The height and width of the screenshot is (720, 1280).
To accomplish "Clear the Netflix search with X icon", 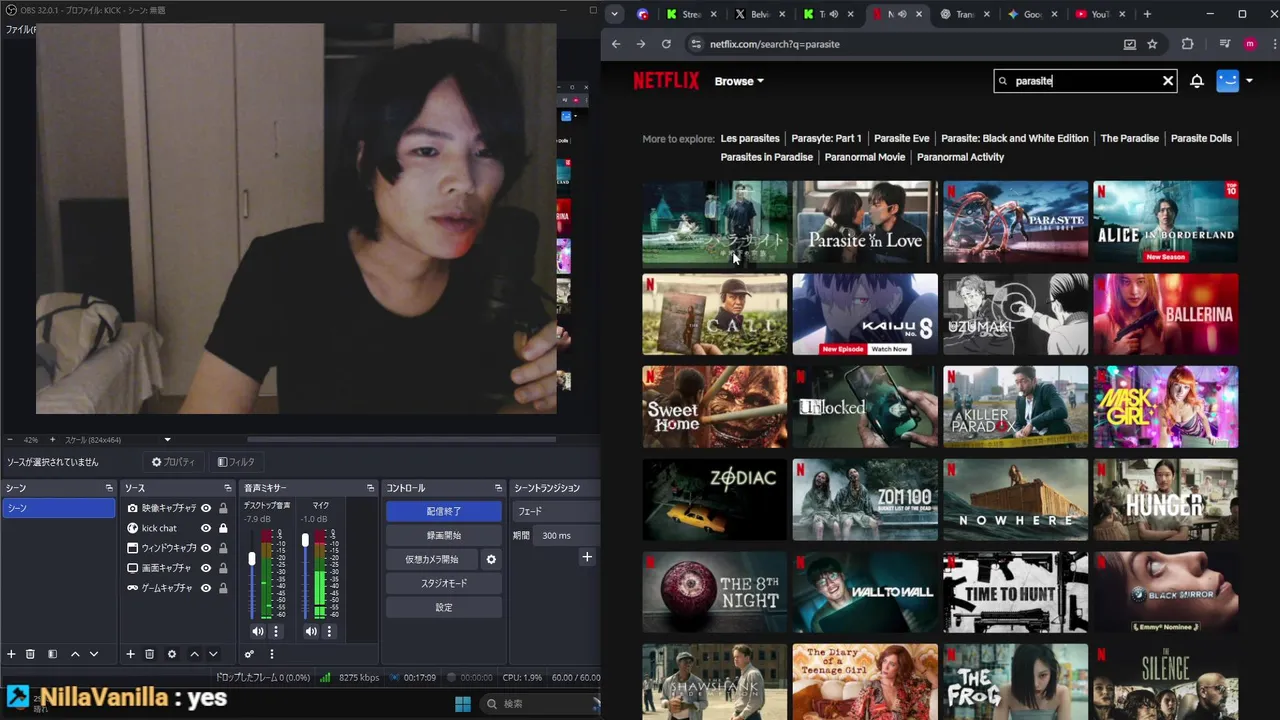I will (x=1168, y=81).
